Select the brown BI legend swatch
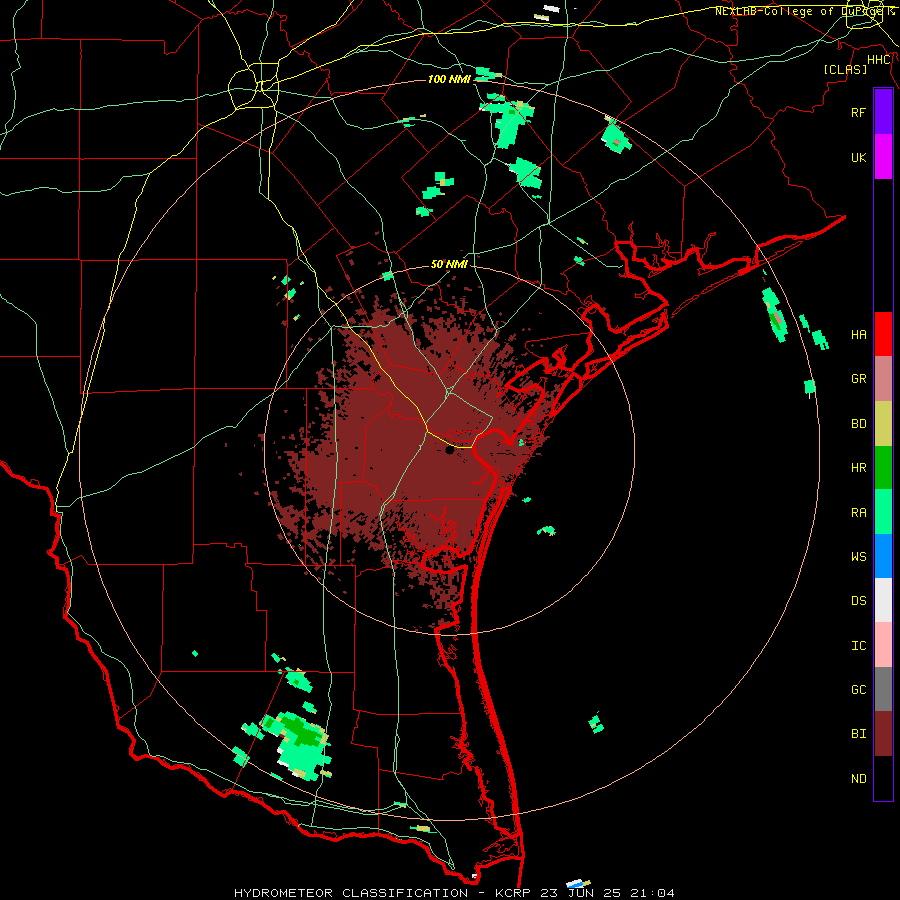This screenshot has width=900, height=900. [883, 734]
